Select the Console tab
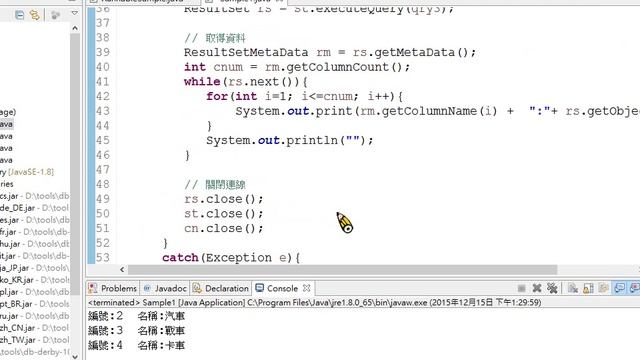640x360 pixels. coord(282,289)
